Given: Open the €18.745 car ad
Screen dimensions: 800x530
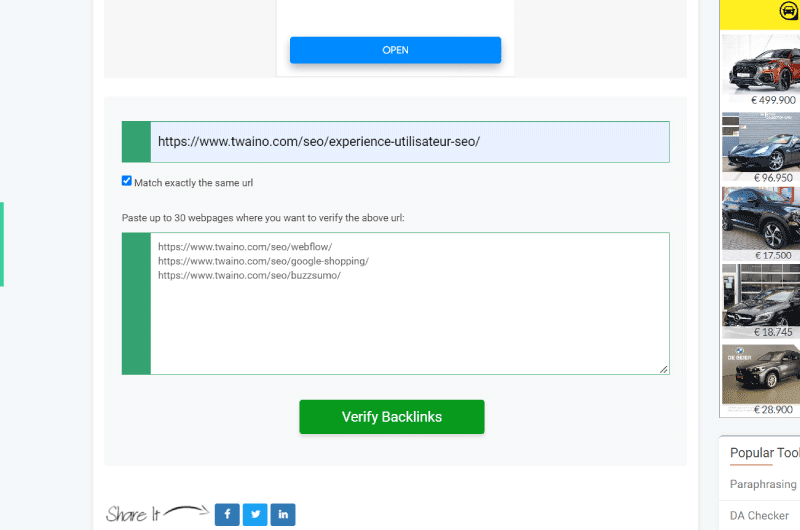Looking at the screenshot, I should click(761, 301).
